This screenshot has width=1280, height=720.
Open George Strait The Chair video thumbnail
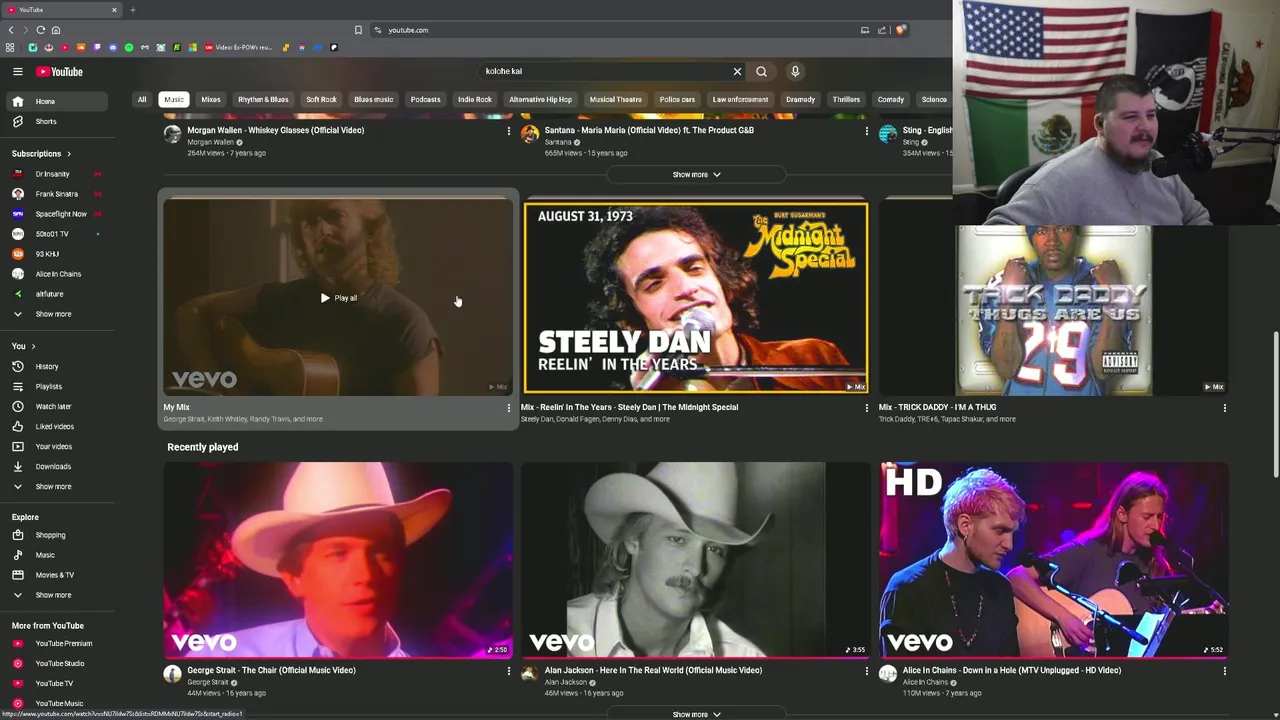pyautogui.click(x=338, y=559)
